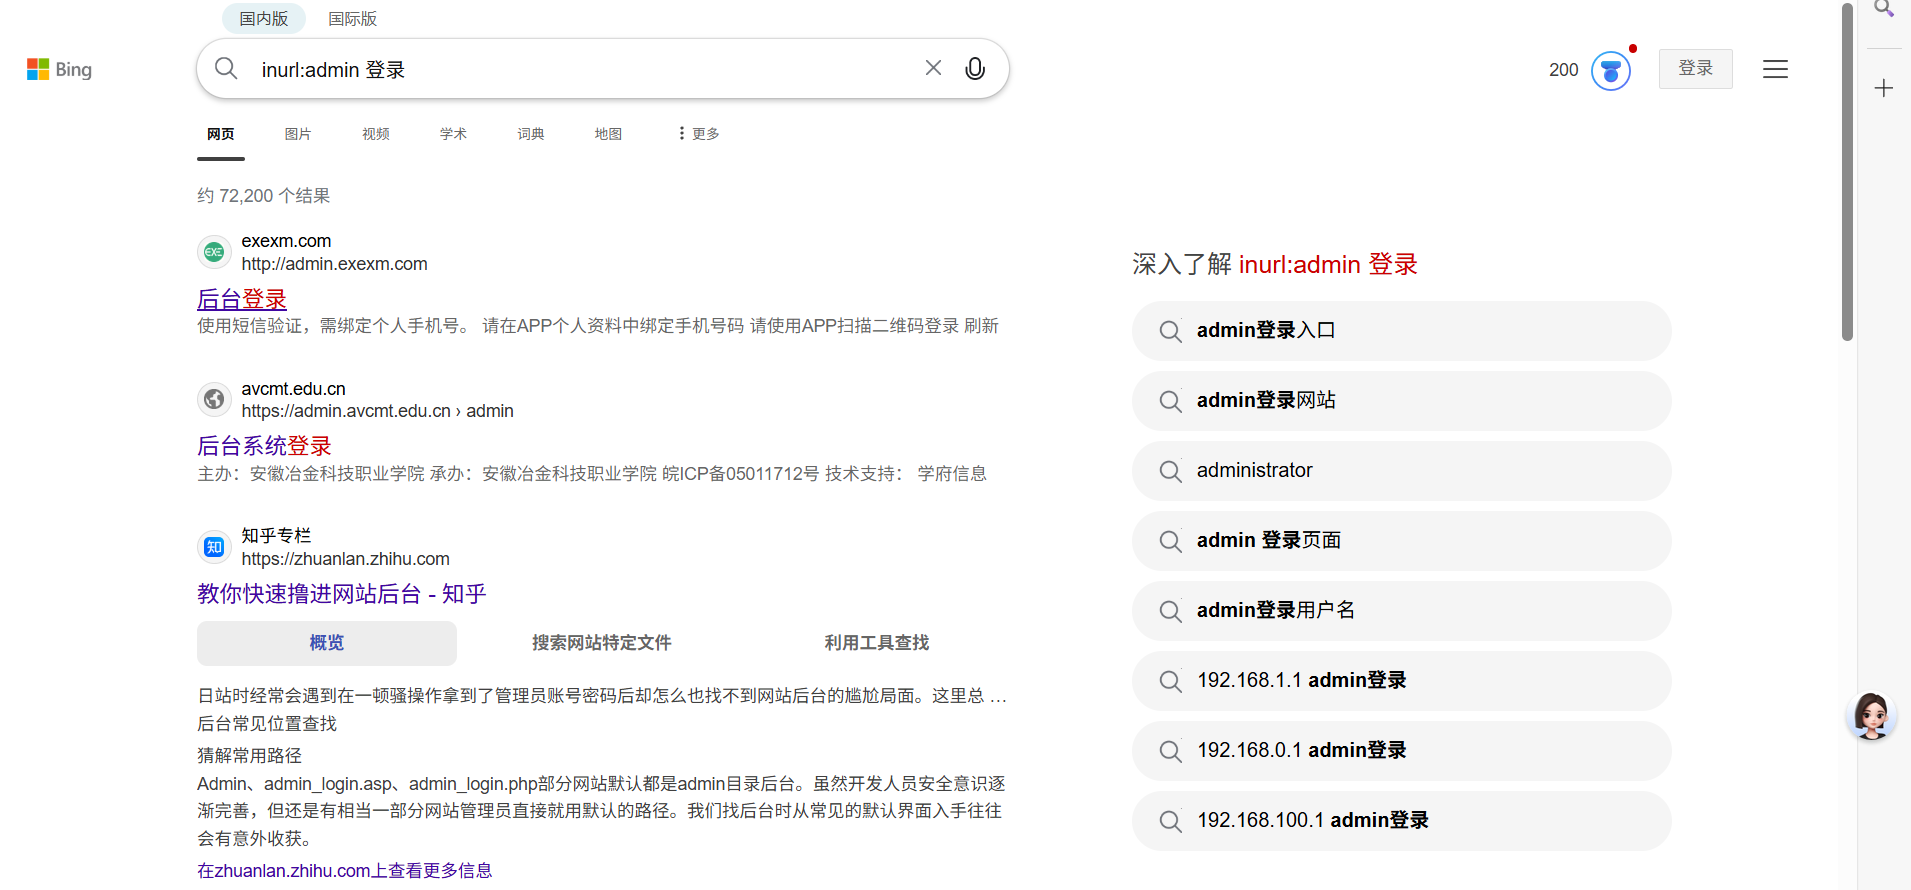Click the search magnifier icon in search box

tap(226, 68)
